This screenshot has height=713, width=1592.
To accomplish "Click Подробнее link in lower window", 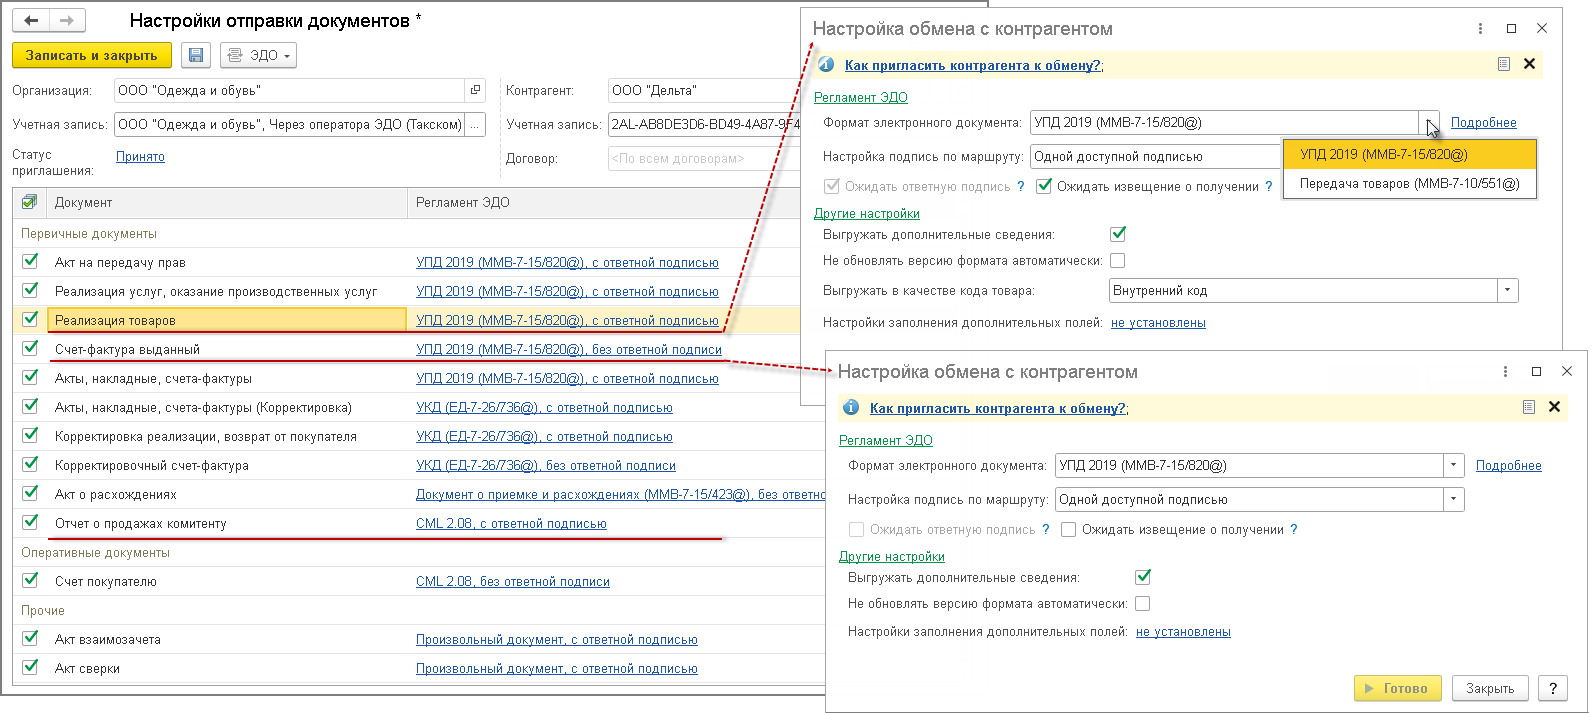I will tap(1509, 466).
